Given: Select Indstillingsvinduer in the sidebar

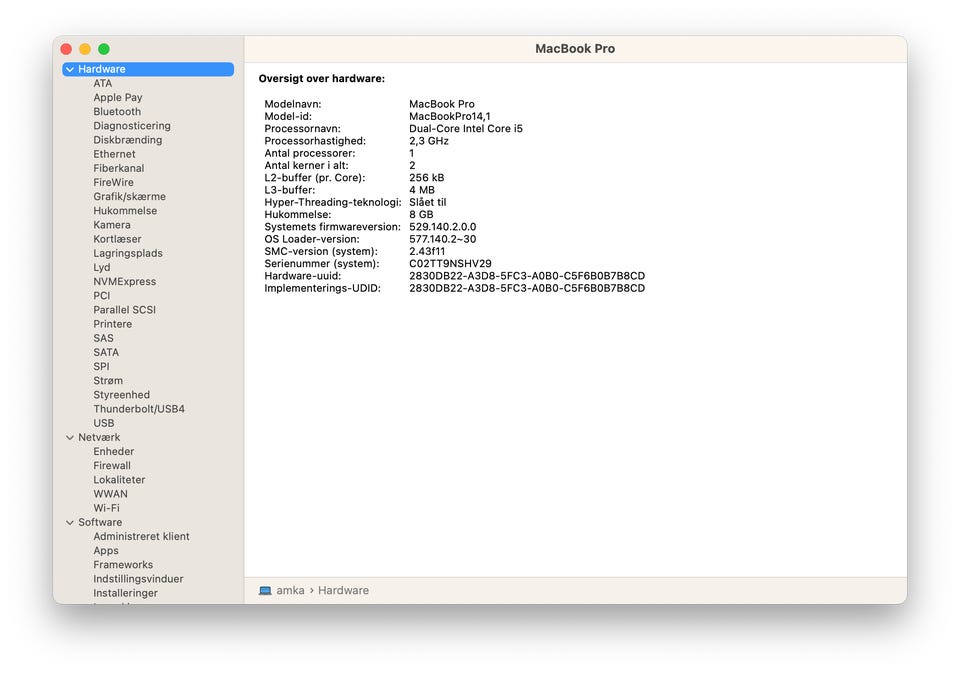Looking at the screenshot, I should pyautogui.click(x=138, y=579).
